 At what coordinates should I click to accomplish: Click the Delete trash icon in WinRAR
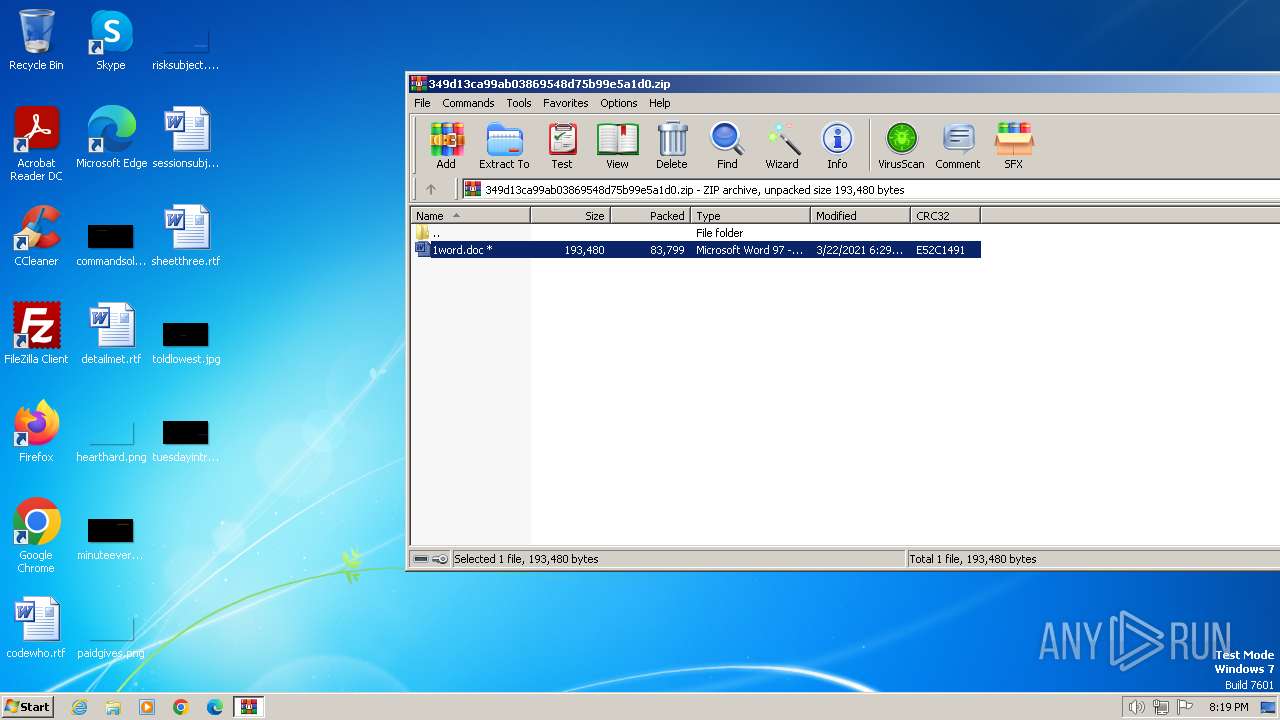click(x=672, y=146)
